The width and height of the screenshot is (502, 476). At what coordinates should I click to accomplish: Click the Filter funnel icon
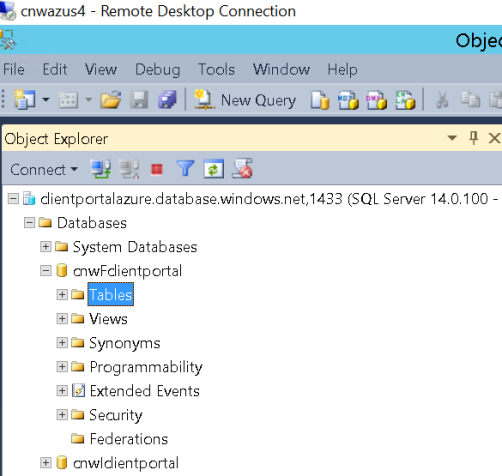(x=185, y=169)
